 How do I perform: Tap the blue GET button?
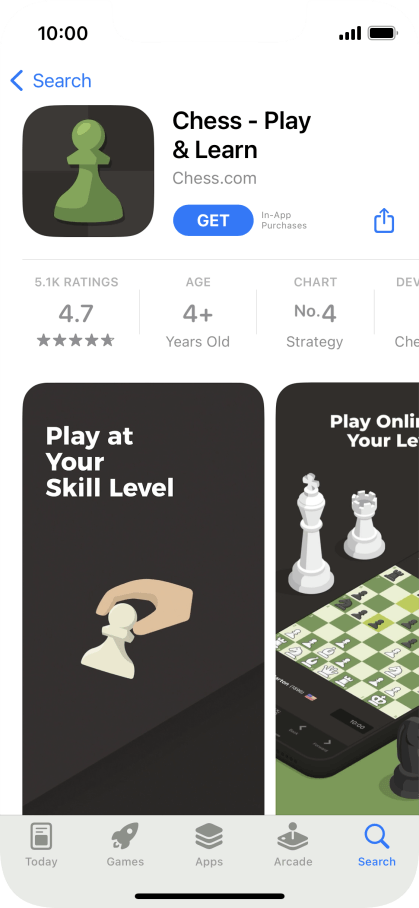(213, 221)
